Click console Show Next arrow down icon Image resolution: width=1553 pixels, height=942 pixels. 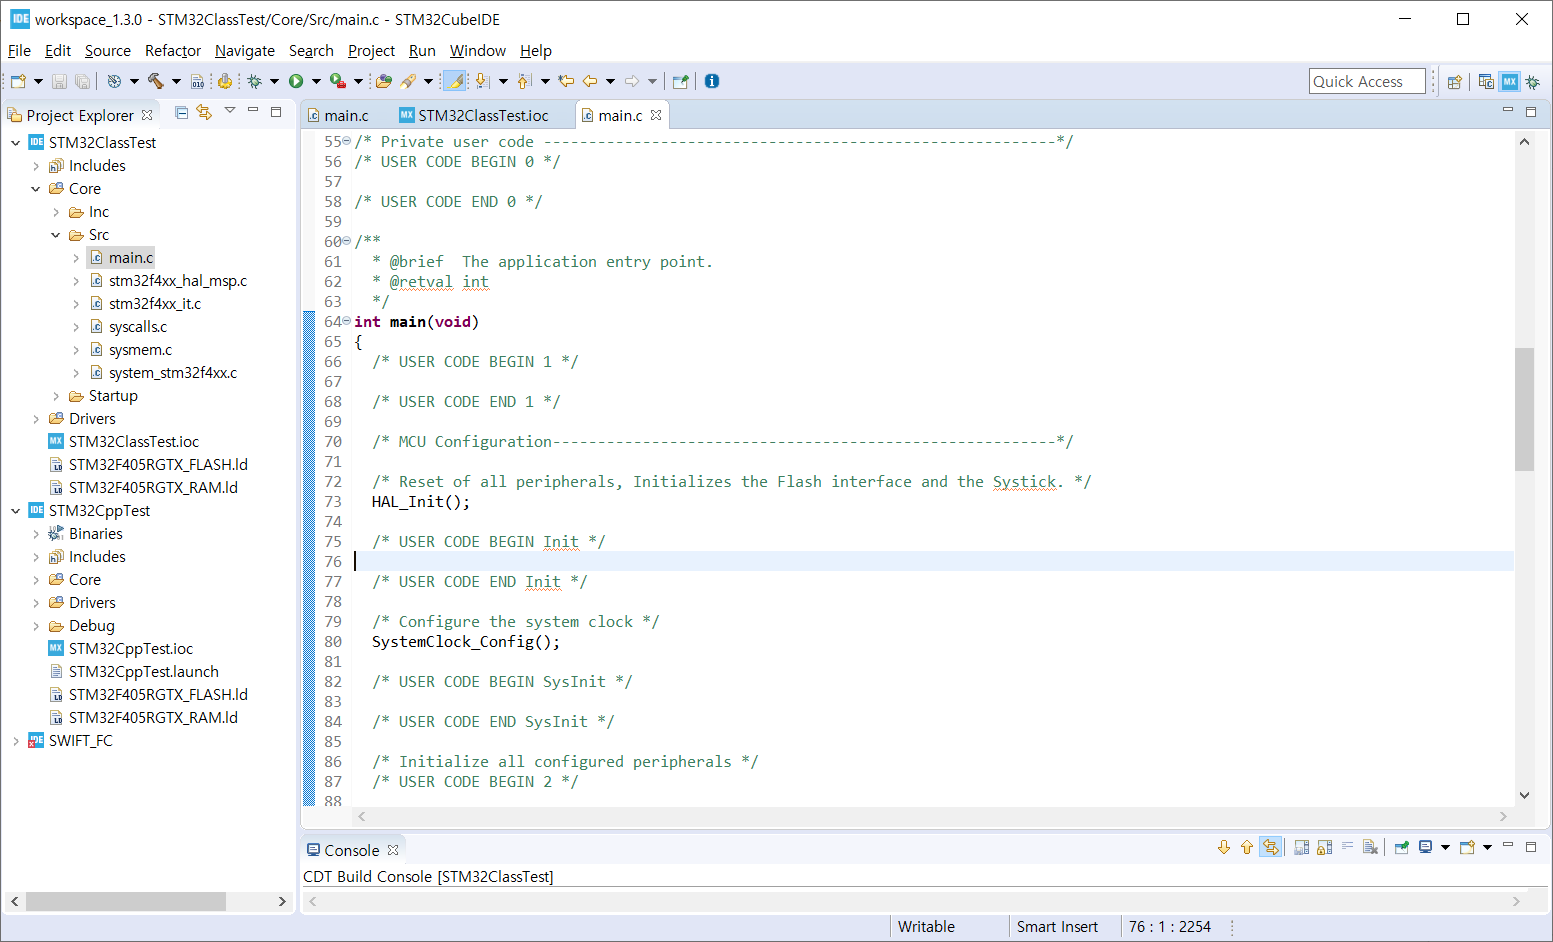tap(1224, 848)
